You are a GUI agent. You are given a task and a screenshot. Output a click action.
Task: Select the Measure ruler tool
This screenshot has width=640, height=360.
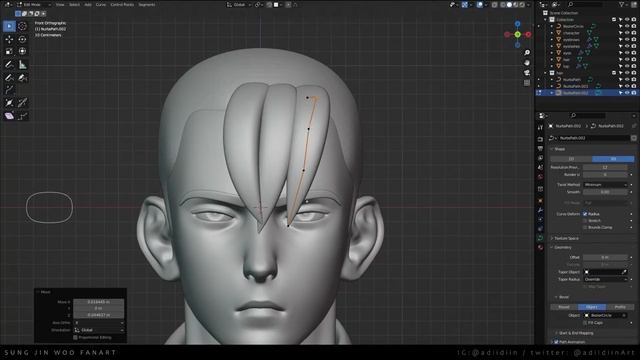[22, 64]
